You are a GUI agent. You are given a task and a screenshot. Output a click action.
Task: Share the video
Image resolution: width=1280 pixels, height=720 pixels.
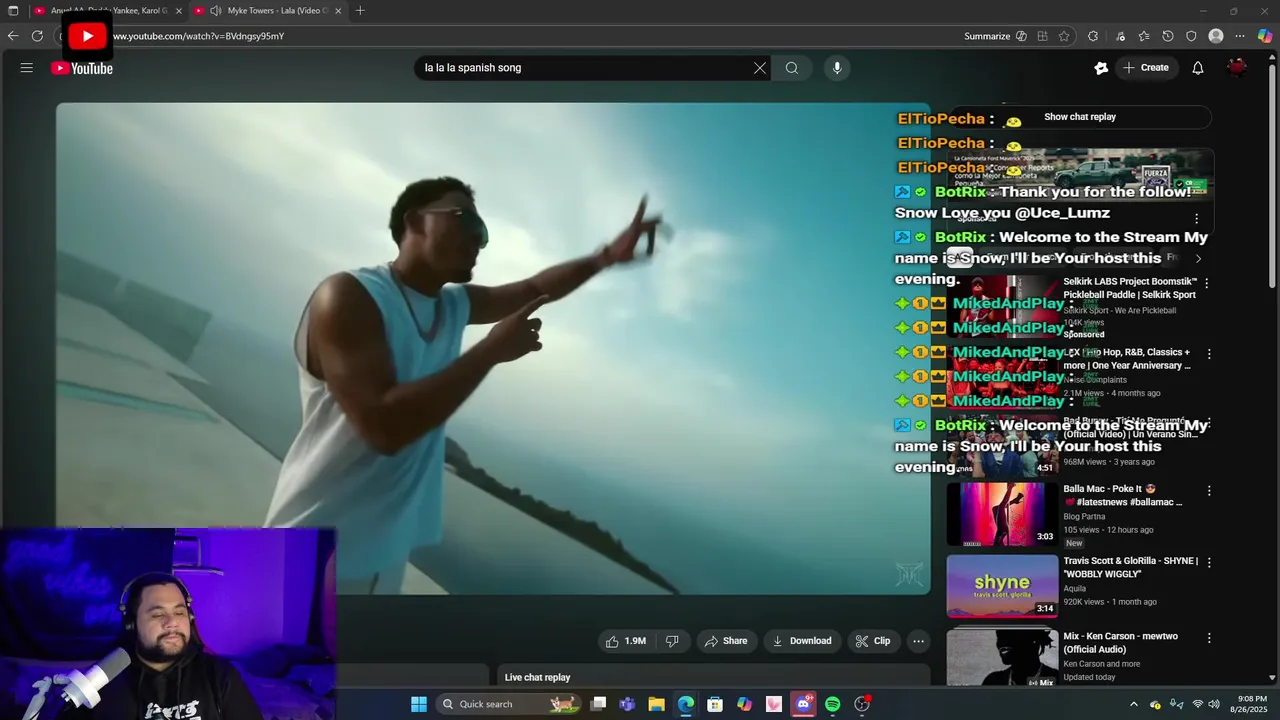coord(726,641)
